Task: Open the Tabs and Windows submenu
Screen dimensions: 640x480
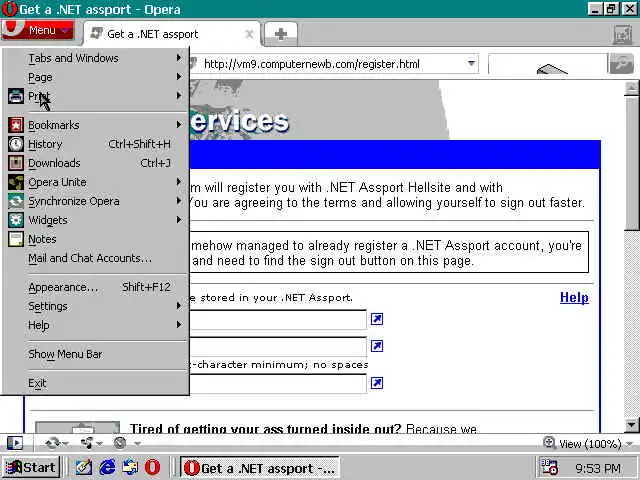Action: coord(96,58)
